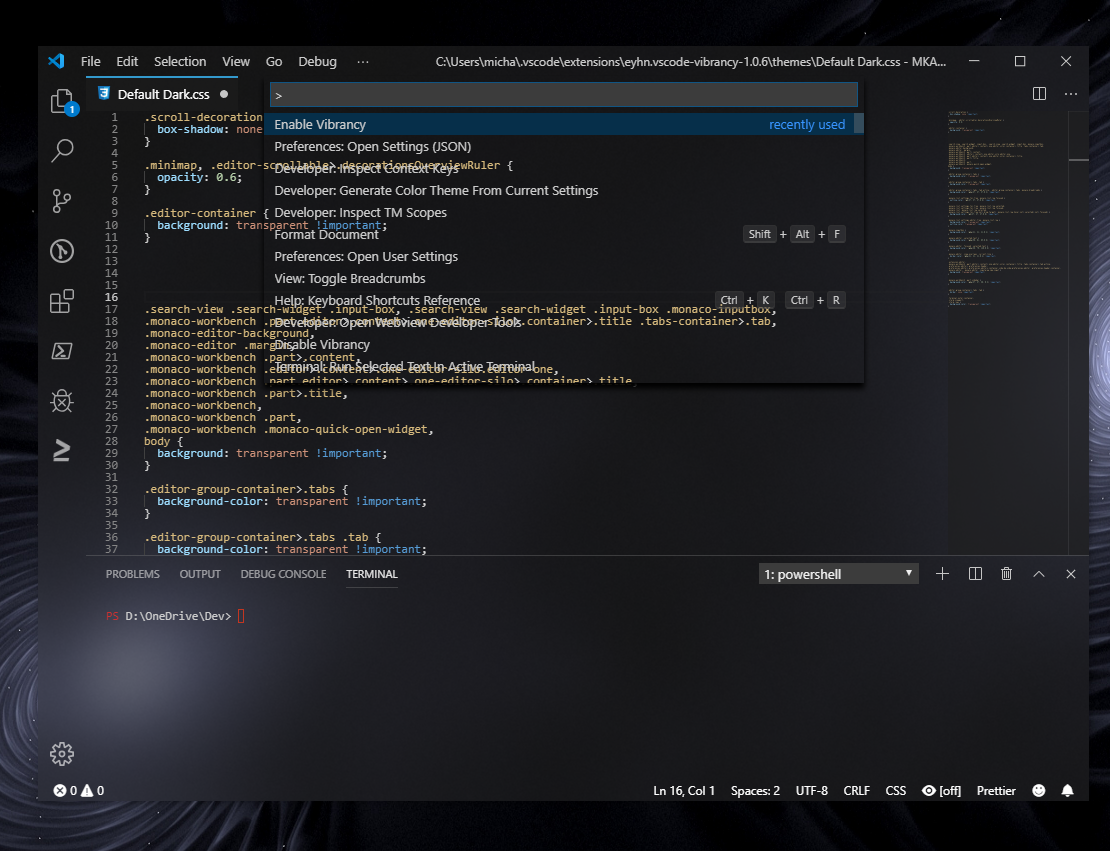This screenshot has width=1110, height=851.
Task: Open the Source Control view
Action: (61, 200)
